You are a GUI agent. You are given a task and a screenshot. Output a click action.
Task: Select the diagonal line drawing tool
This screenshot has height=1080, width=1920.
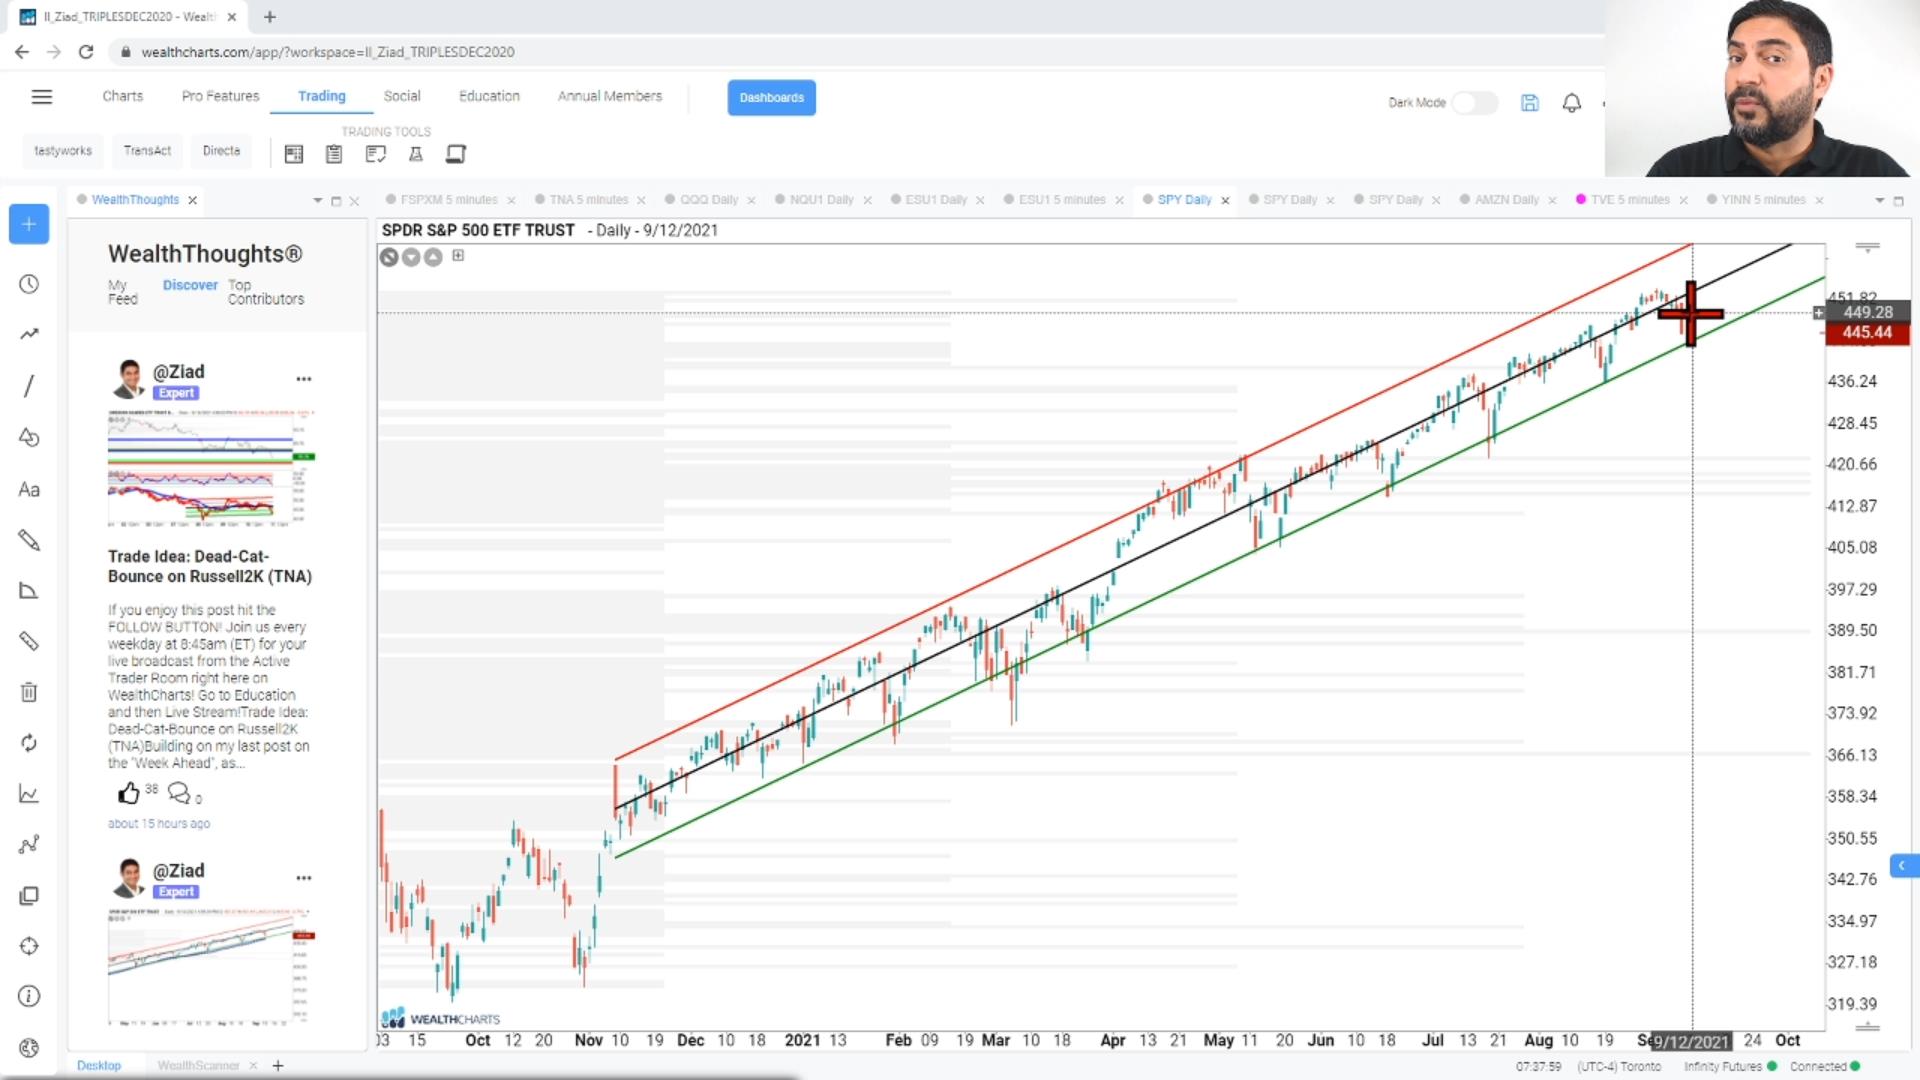tap(29, 386)
